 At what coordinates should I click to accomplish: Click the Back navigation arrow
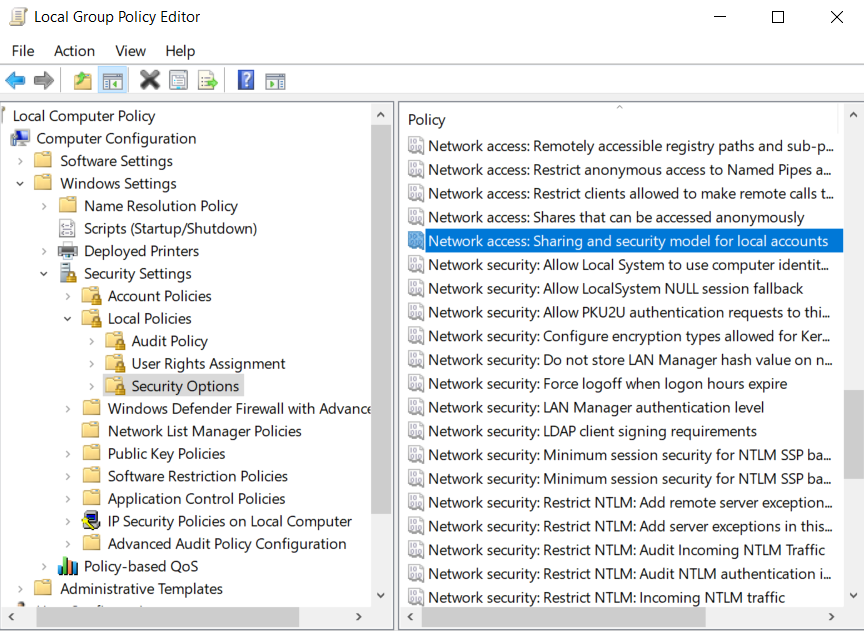coord(15,80)
